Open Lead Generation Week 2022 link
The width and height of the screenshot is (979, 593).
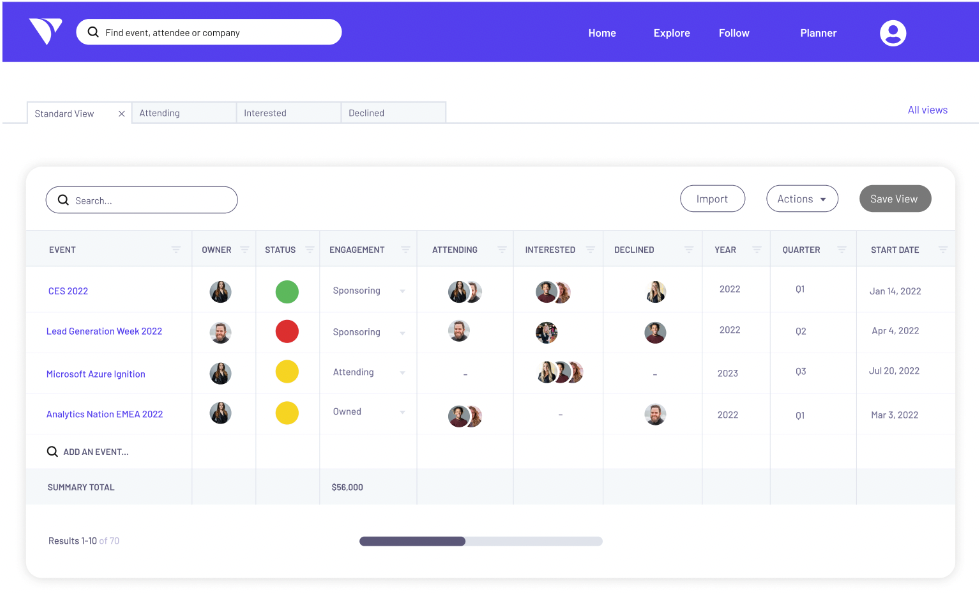104,331
